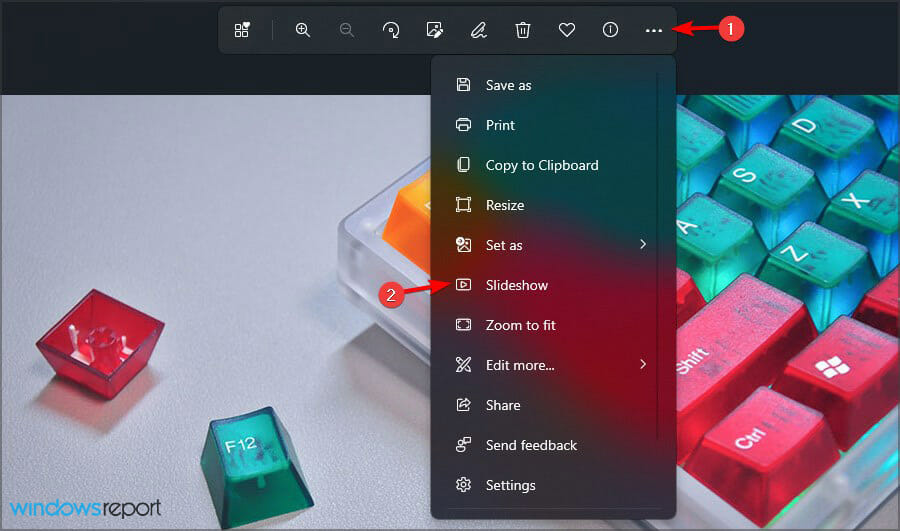Click the play icon beside Slideshow
The image size is (900, 531).
tap(463, 285)
